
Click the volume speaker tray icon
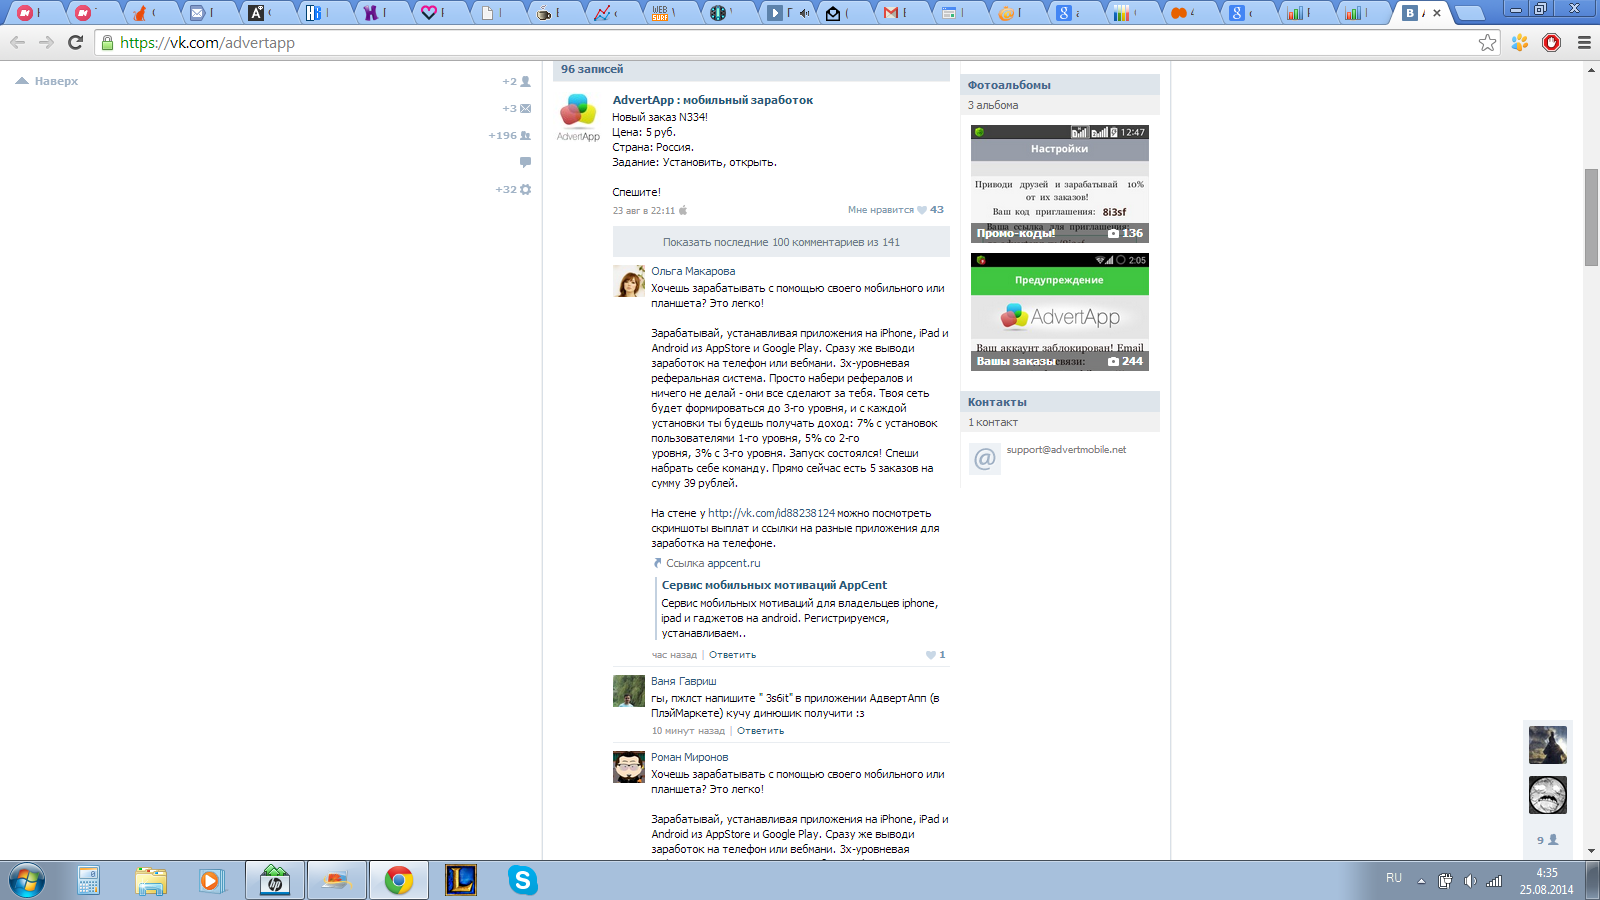pyautogui.click(x=1469, y=881)
